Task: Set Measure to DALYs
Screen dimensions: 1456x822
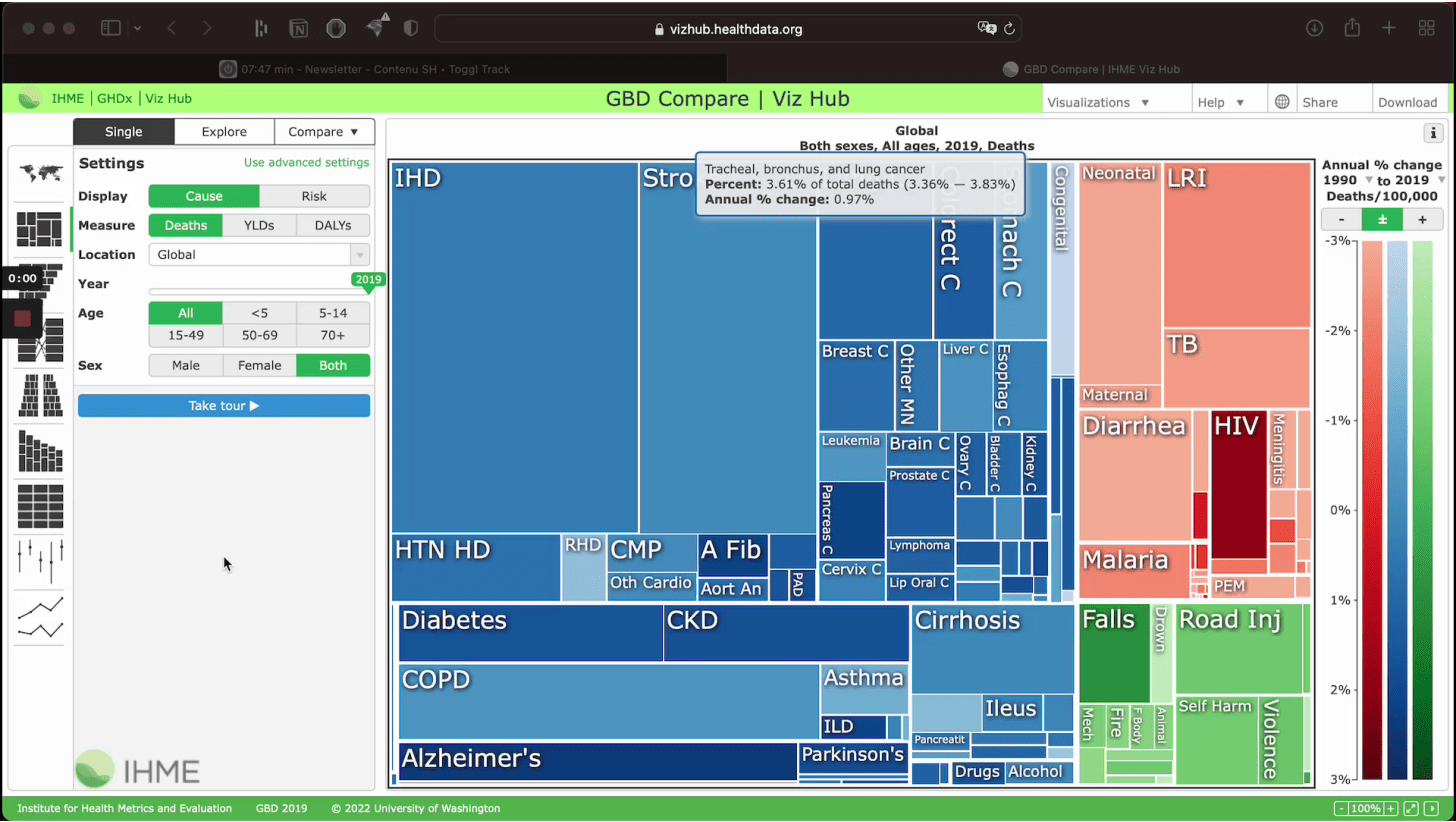Action: [x=333, y=225]
